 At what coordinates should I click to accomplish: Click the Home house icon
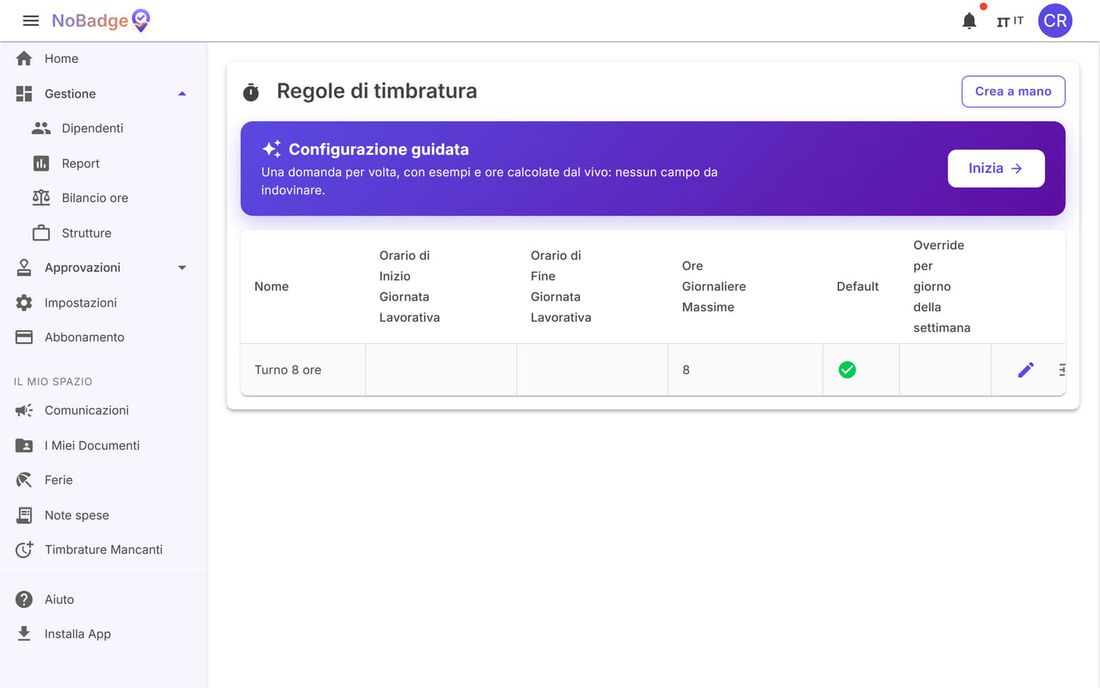[x=24, y=59]
